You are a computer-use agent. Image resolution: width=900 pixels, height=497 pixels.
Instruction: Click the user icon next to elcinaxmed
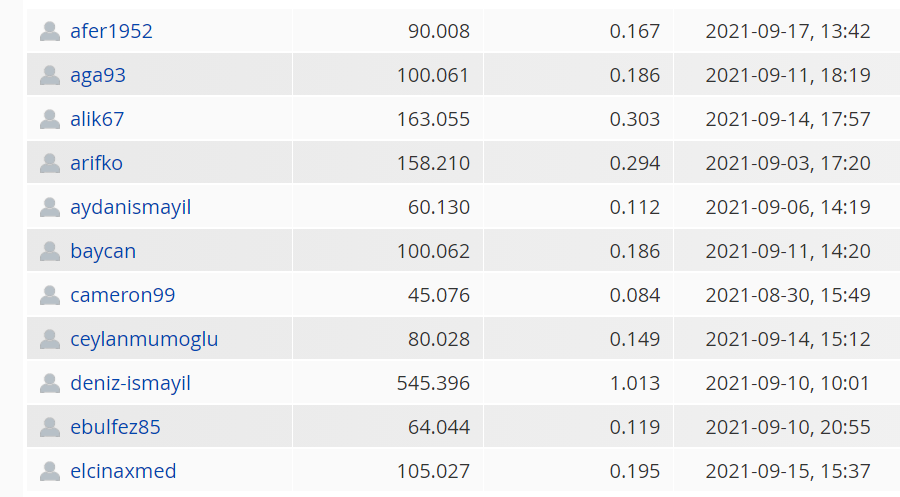(x=50, y=471)
